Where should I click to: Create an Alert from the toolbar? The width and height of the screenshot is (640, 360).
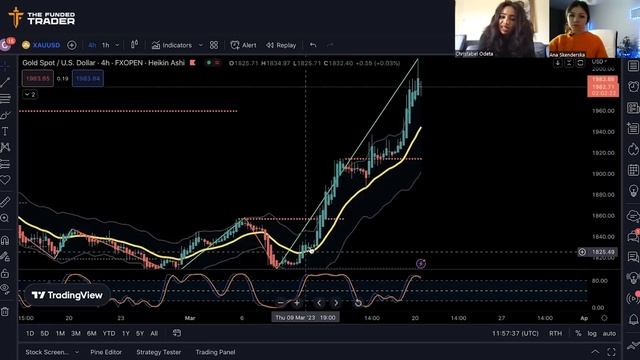coord(243,45)
